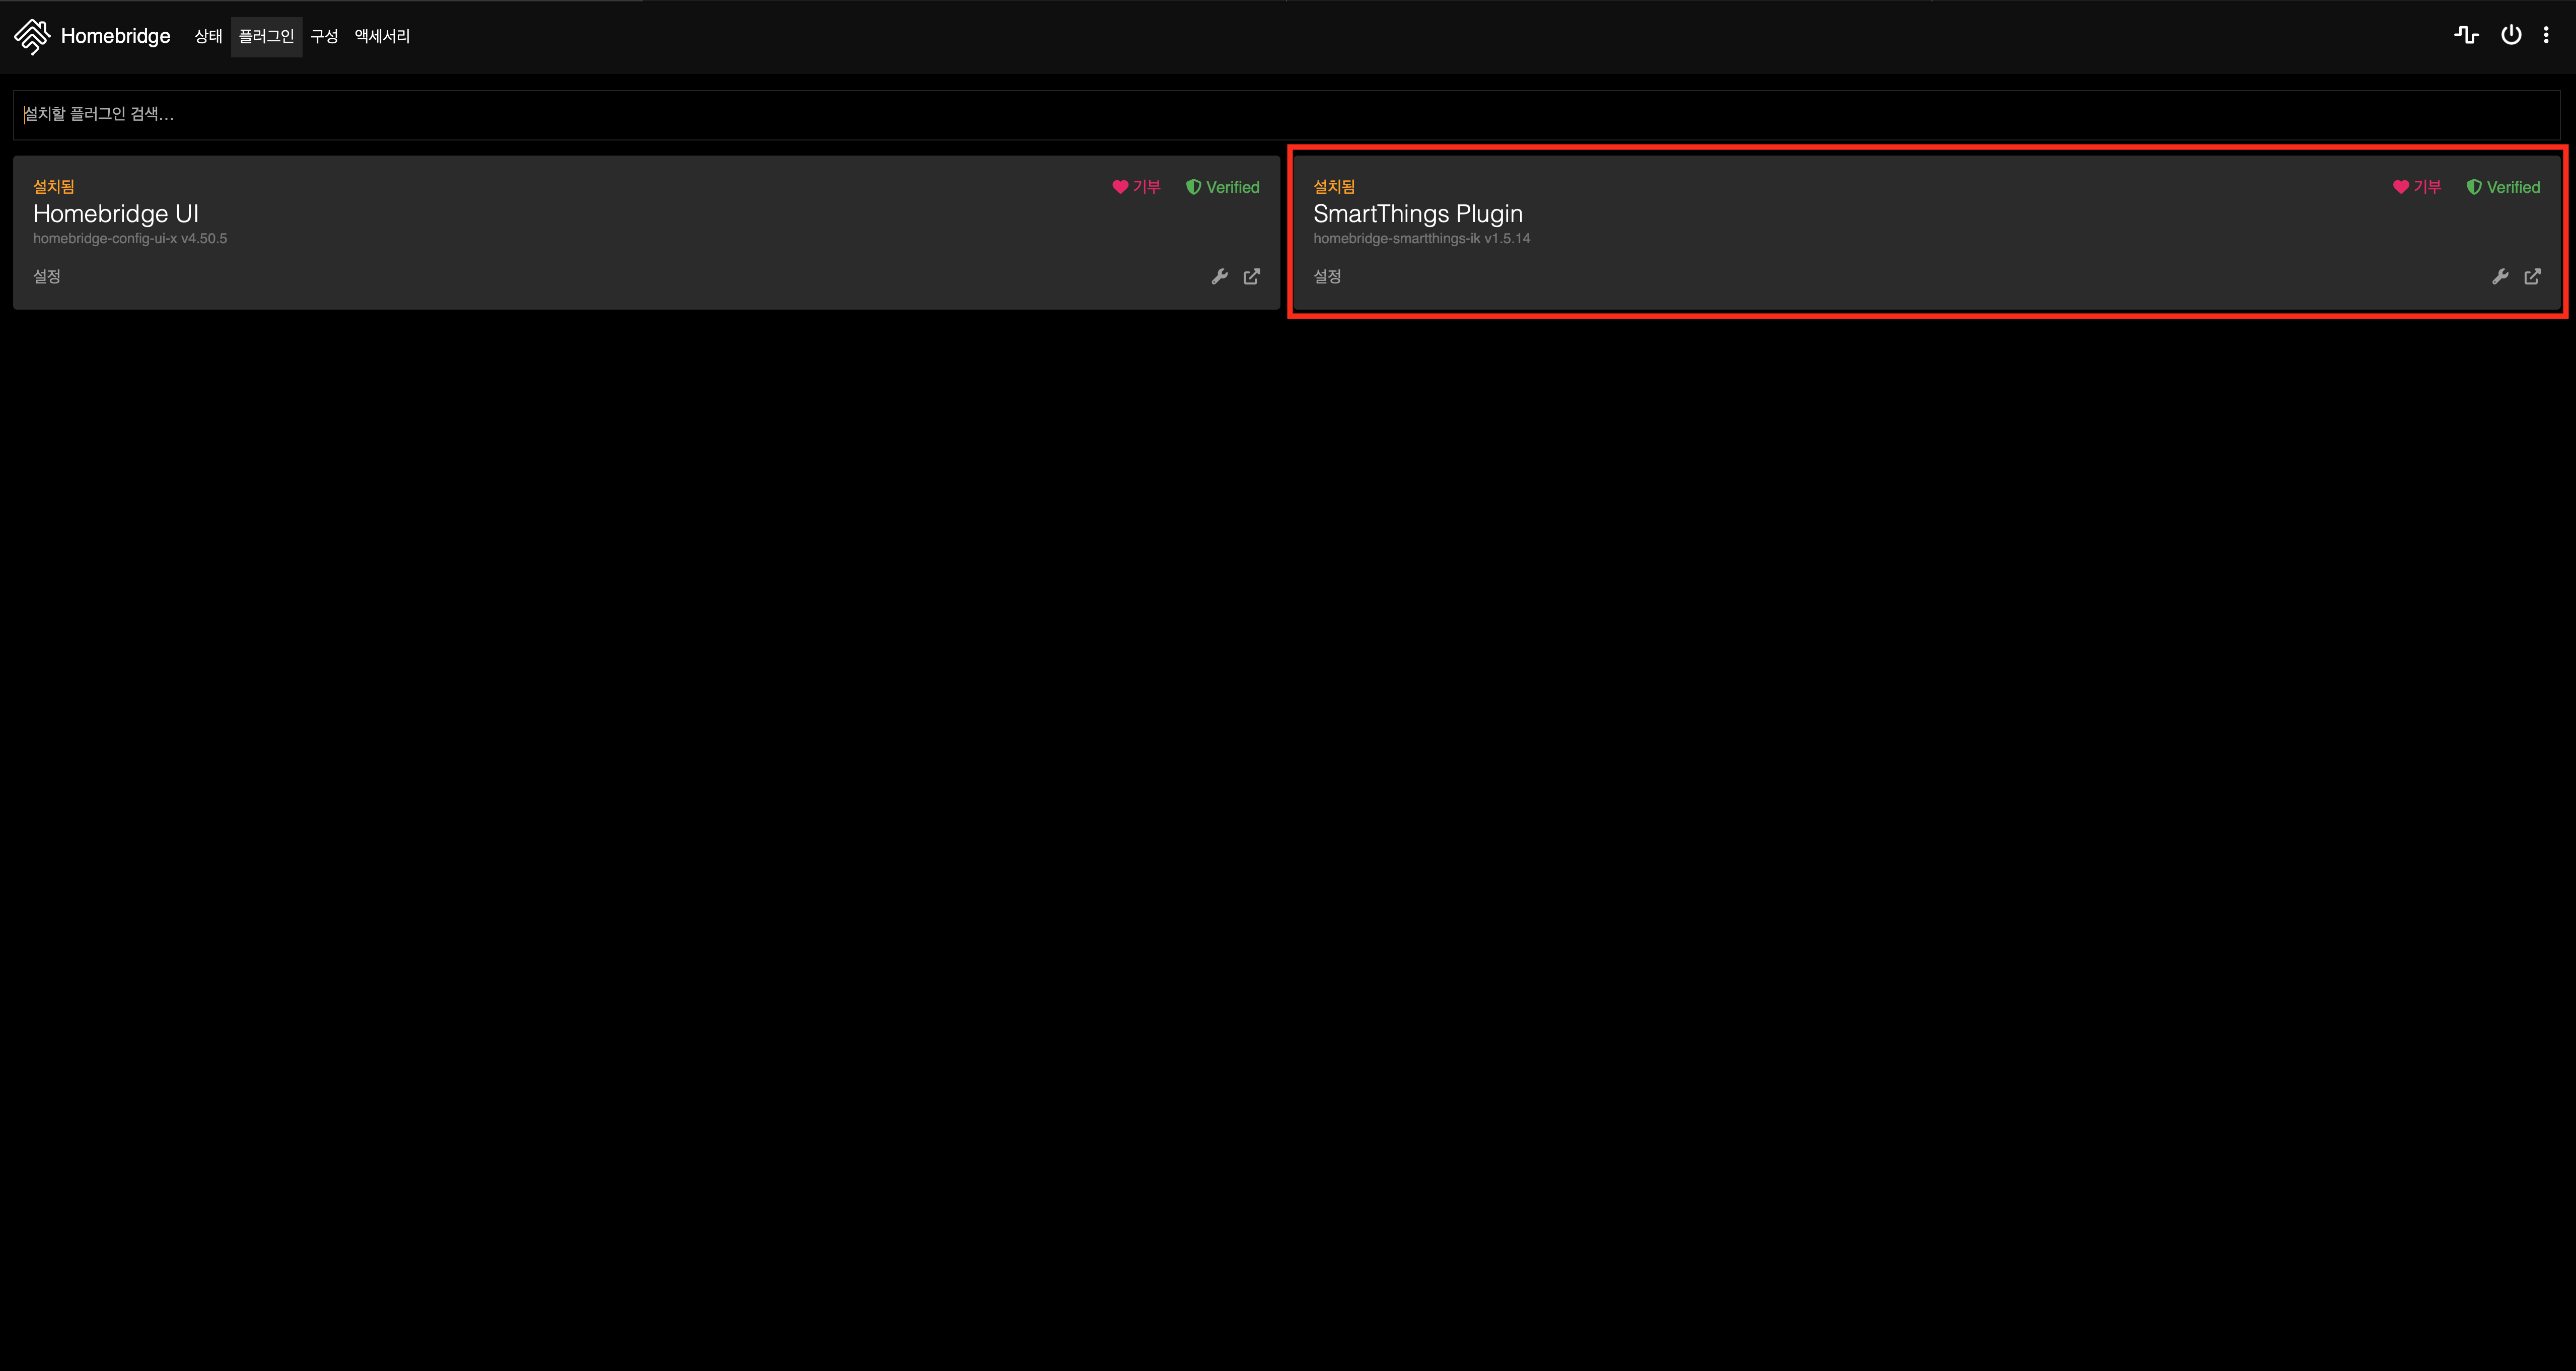
Task: Open external link icon on SmartThings Plugin
Action: click(x=2532, y=277)
